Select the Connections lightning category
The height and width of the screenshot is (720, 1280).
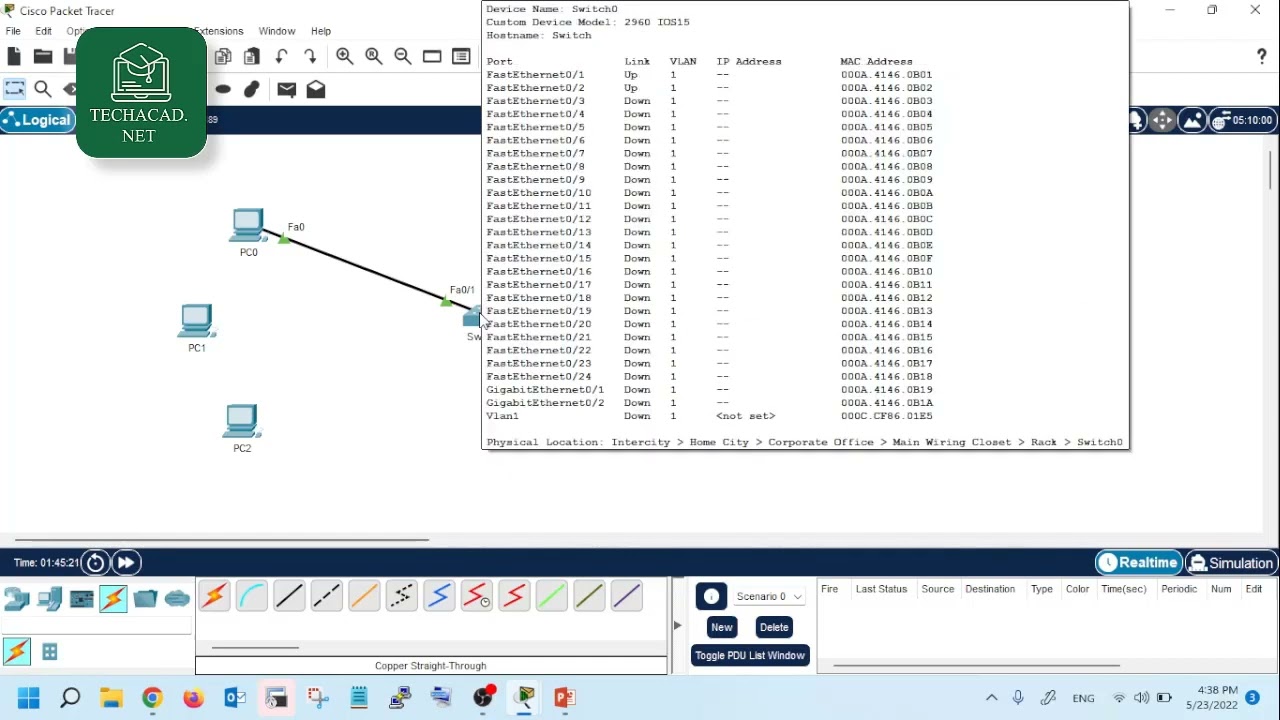[113, 599]
